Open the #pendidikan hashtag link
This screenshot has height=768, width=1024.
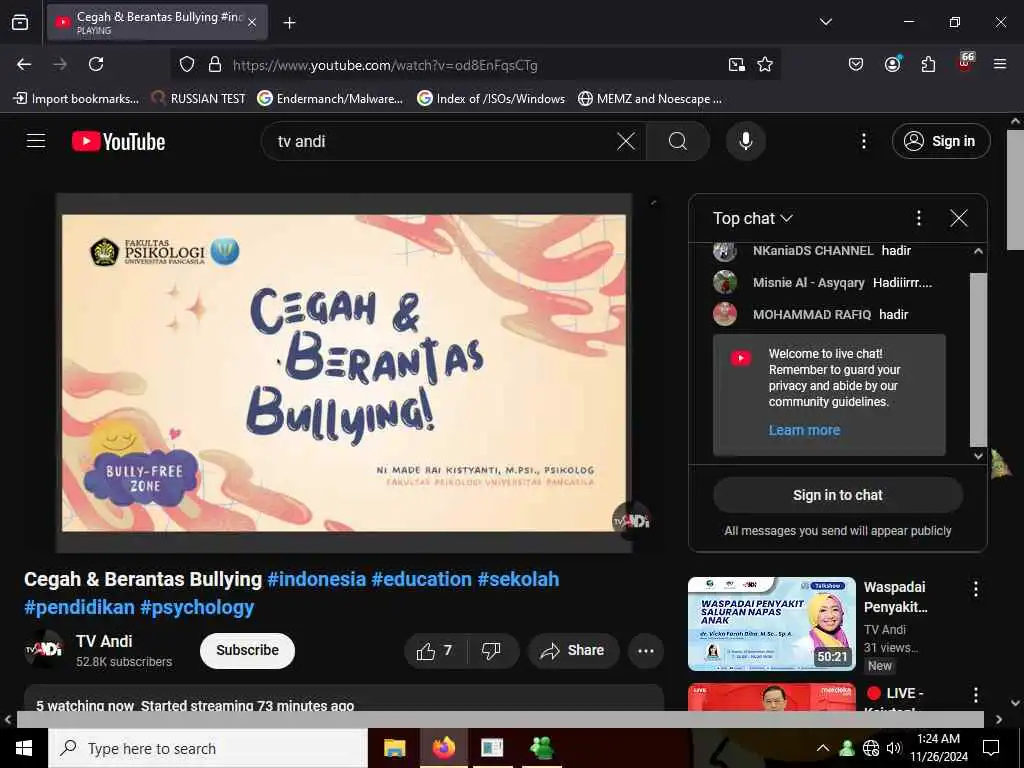(79, 607)
